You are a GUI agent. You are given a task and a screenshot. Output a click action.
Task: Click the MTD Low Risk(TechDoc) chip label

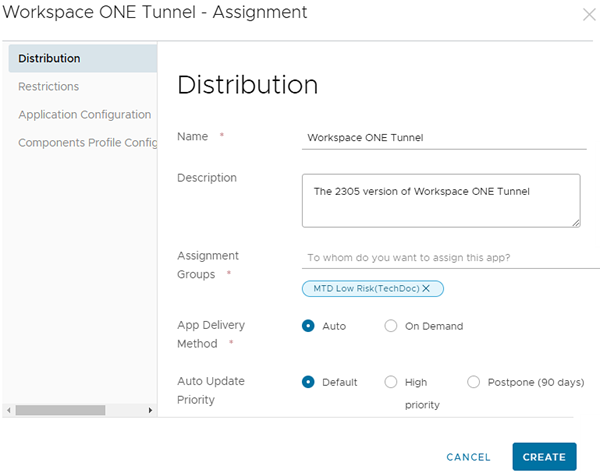pos(366,289)
